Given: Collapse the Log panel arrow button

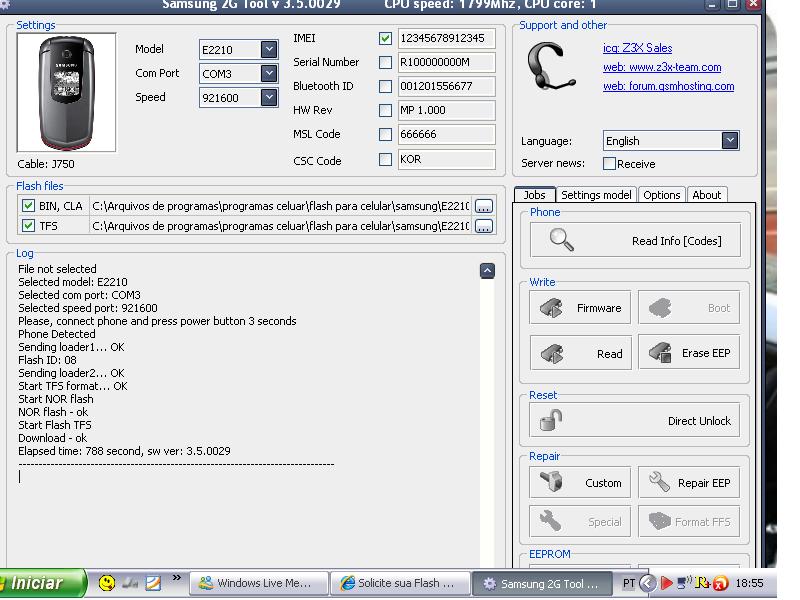Looking at the screenshot, I should tap(487, 271).
